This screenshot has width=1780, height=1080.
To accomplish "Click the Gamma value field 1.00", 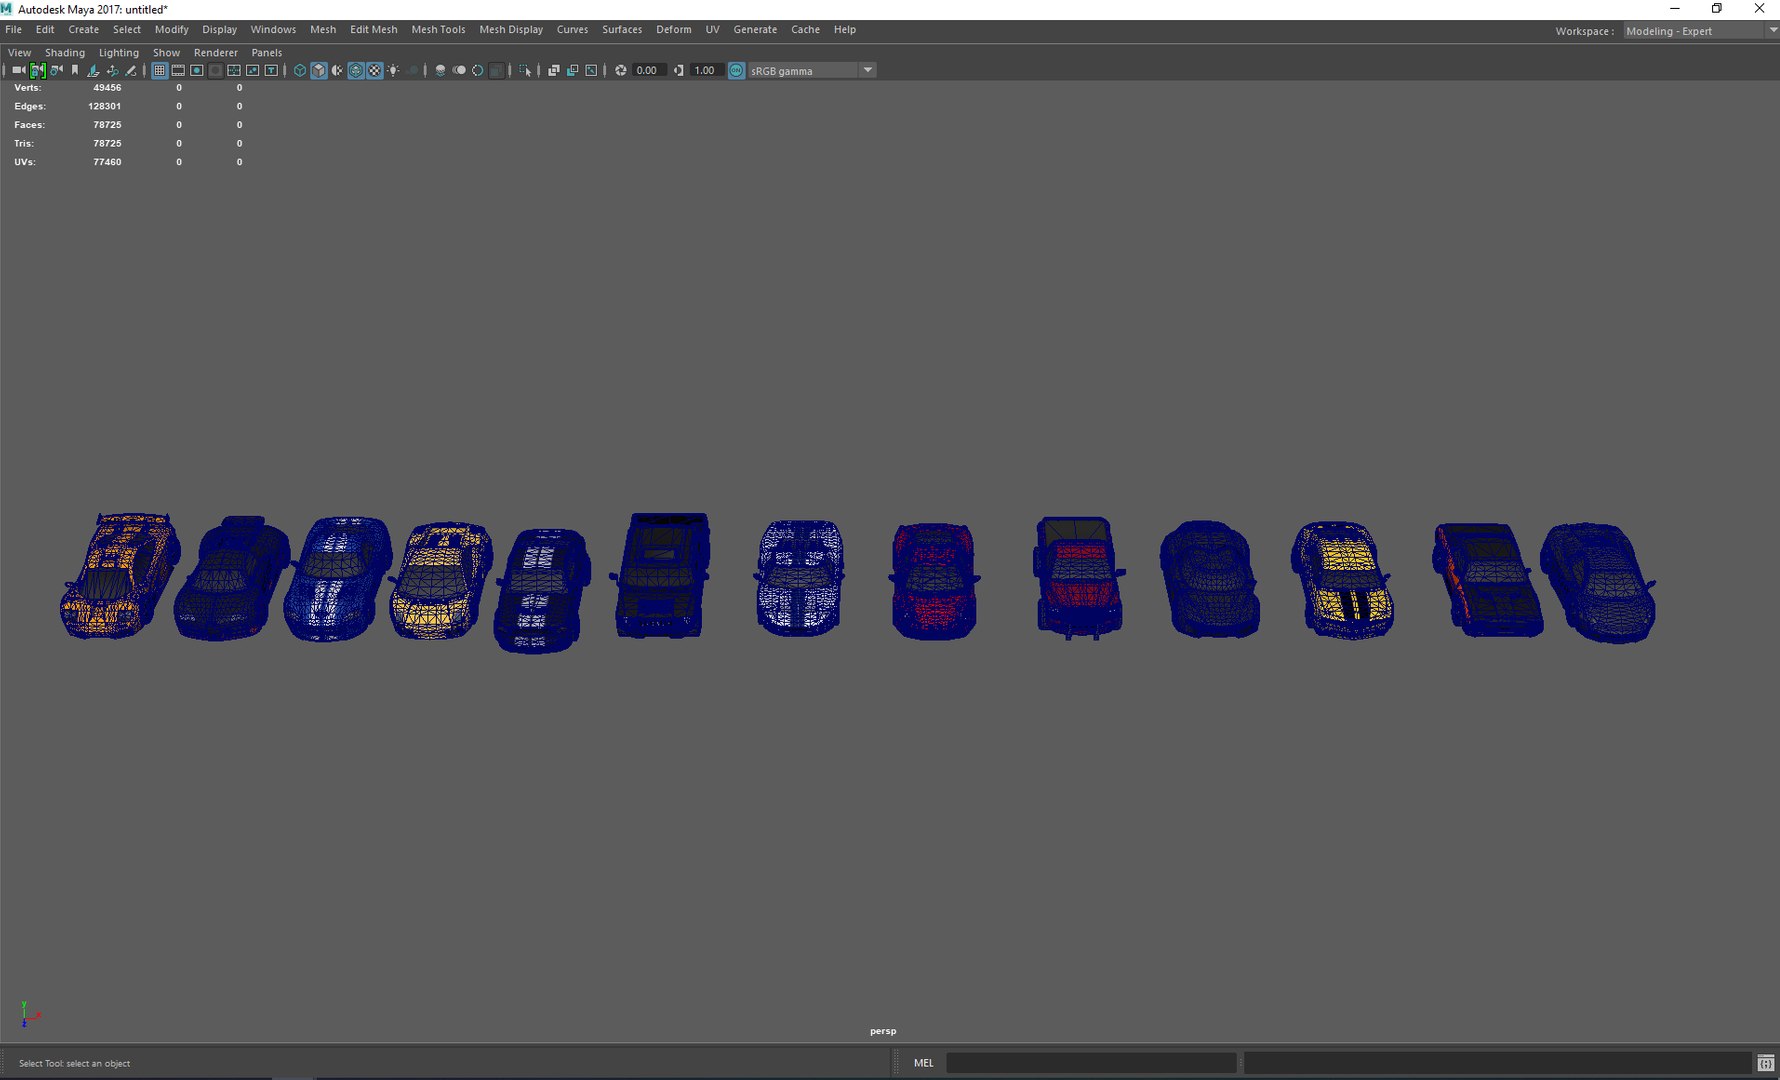I will point(705,70).
